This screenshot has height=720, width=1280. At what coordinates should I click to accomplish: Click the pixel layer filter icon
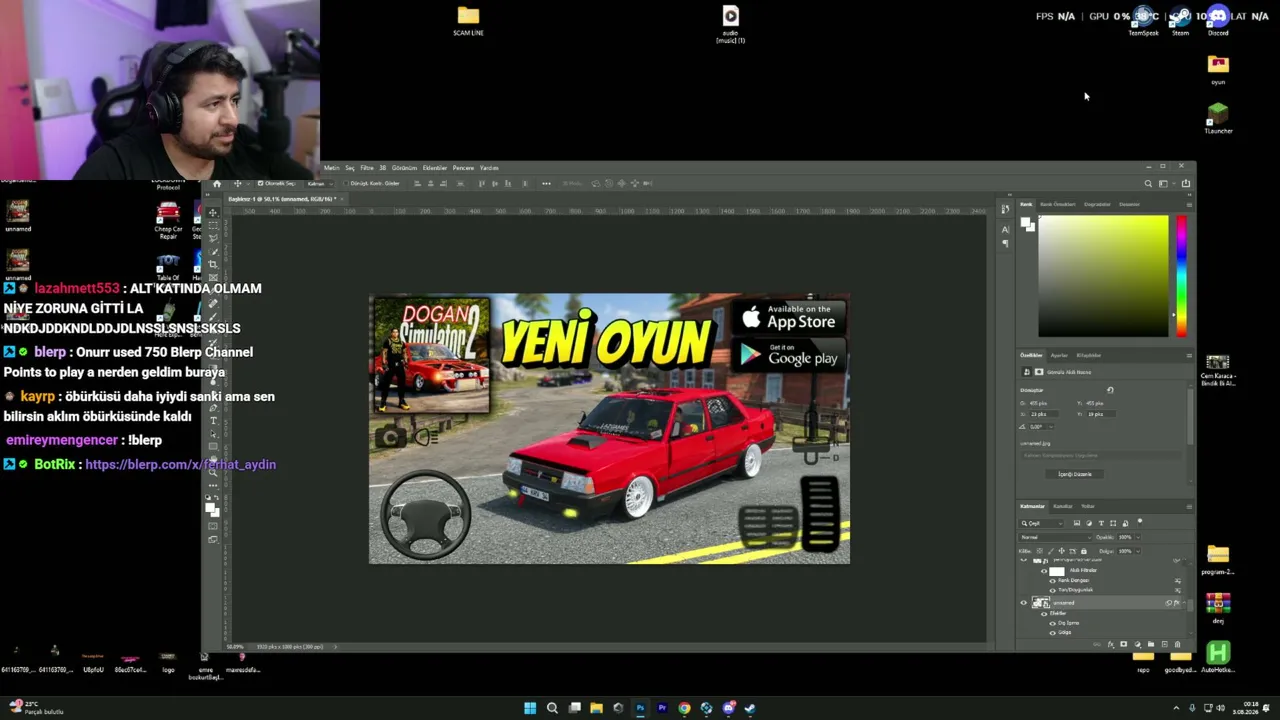click(1077, 523)
